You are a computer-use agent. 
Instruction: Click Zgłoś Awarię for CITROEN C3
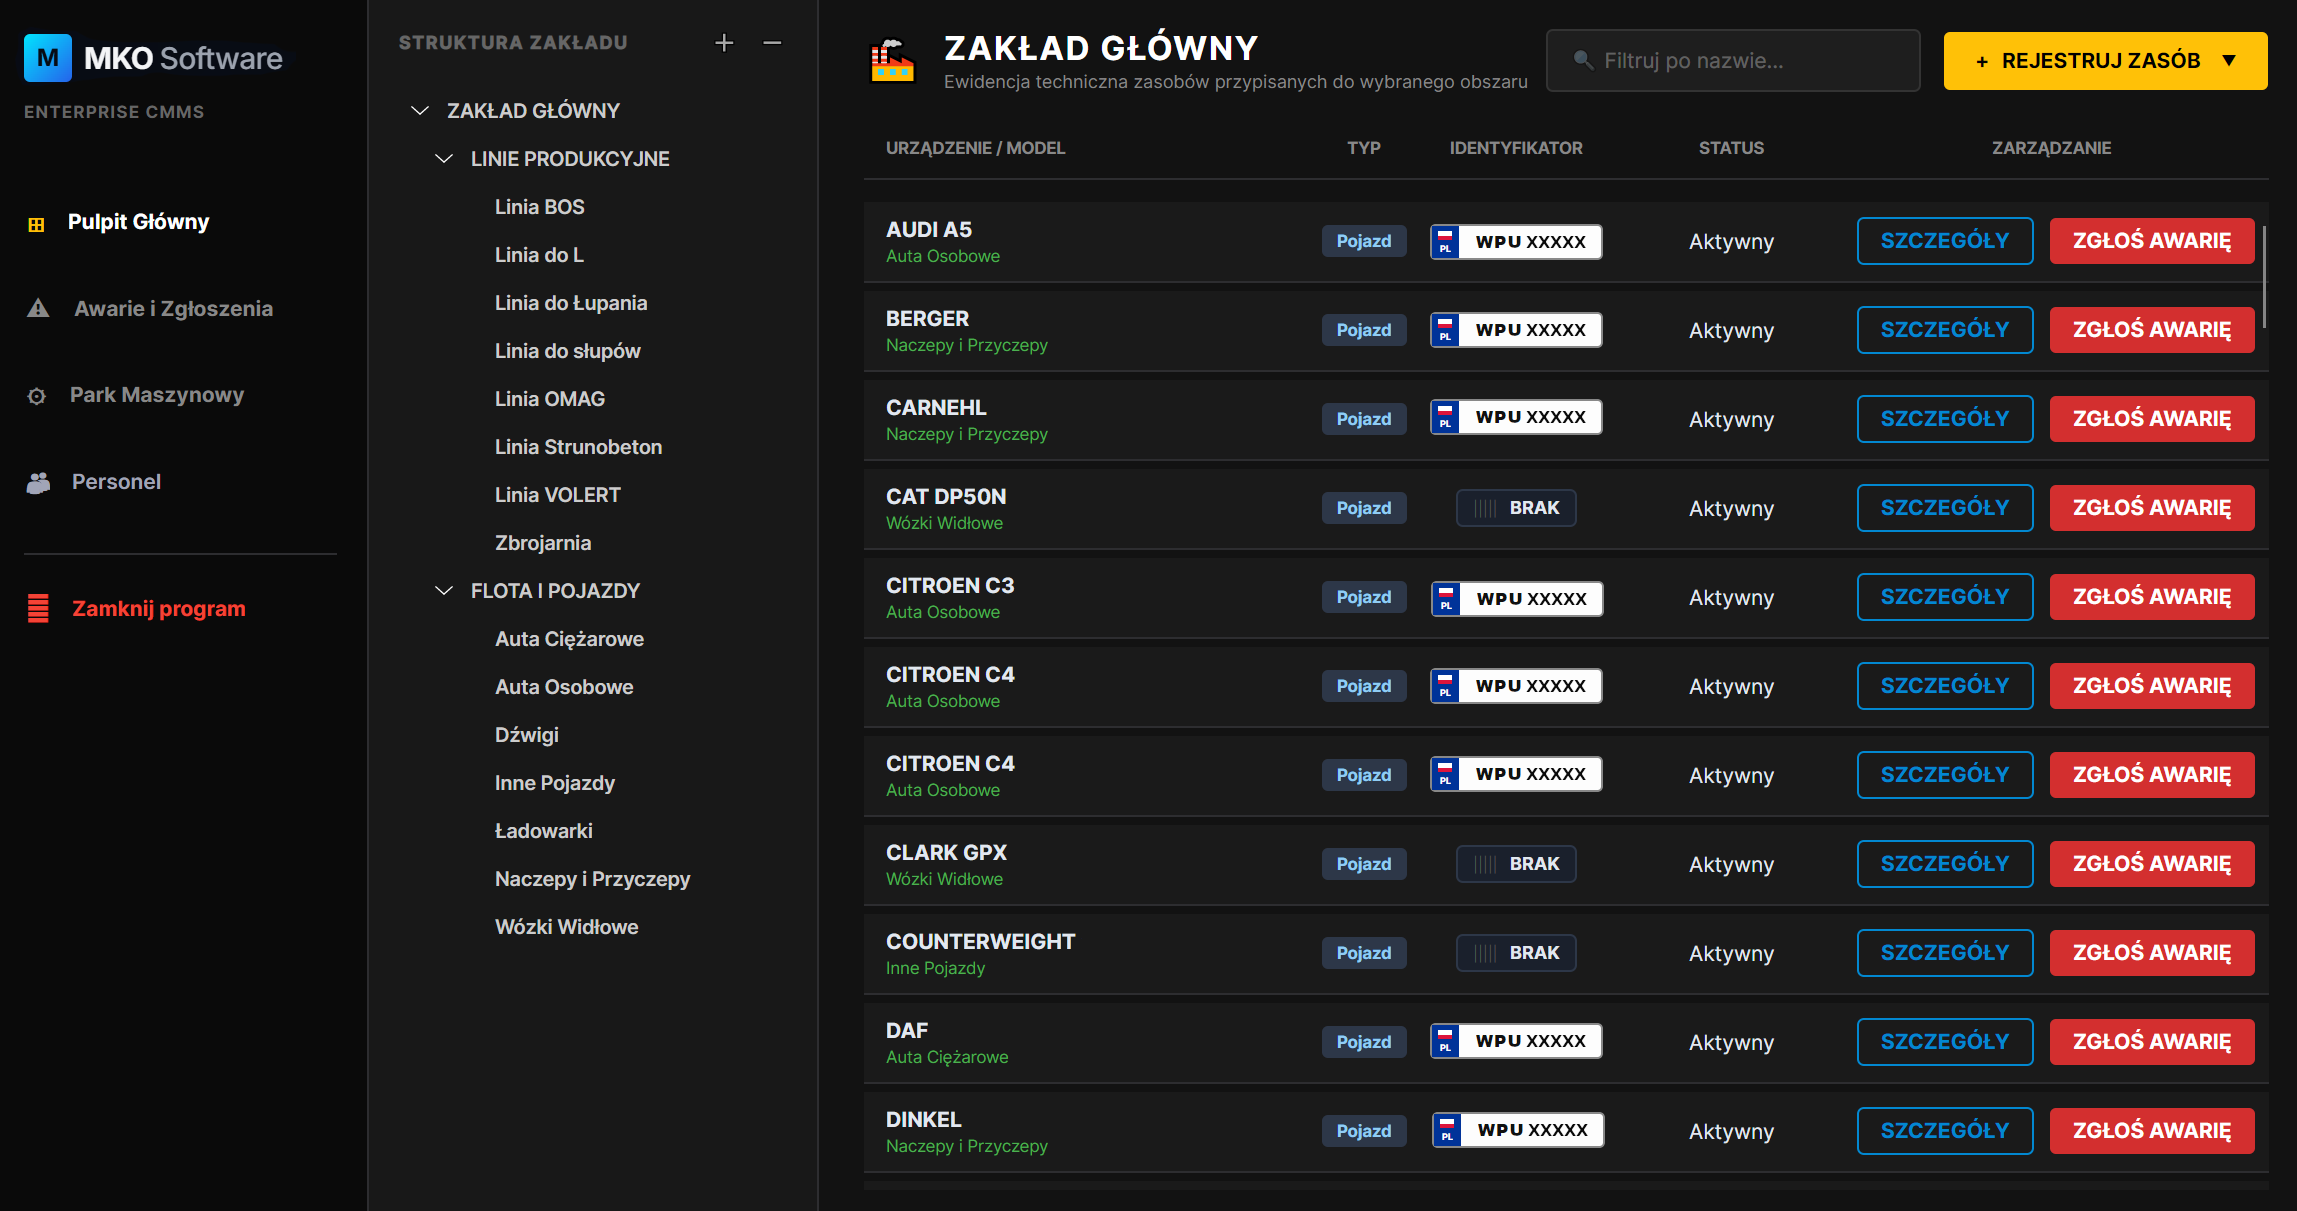coord(2152,597)
